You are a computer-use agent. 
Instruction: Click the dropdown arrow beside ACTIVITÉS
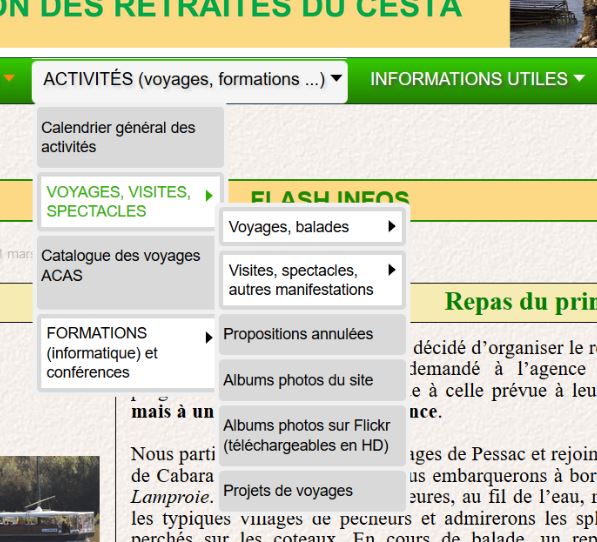(336, 78)
